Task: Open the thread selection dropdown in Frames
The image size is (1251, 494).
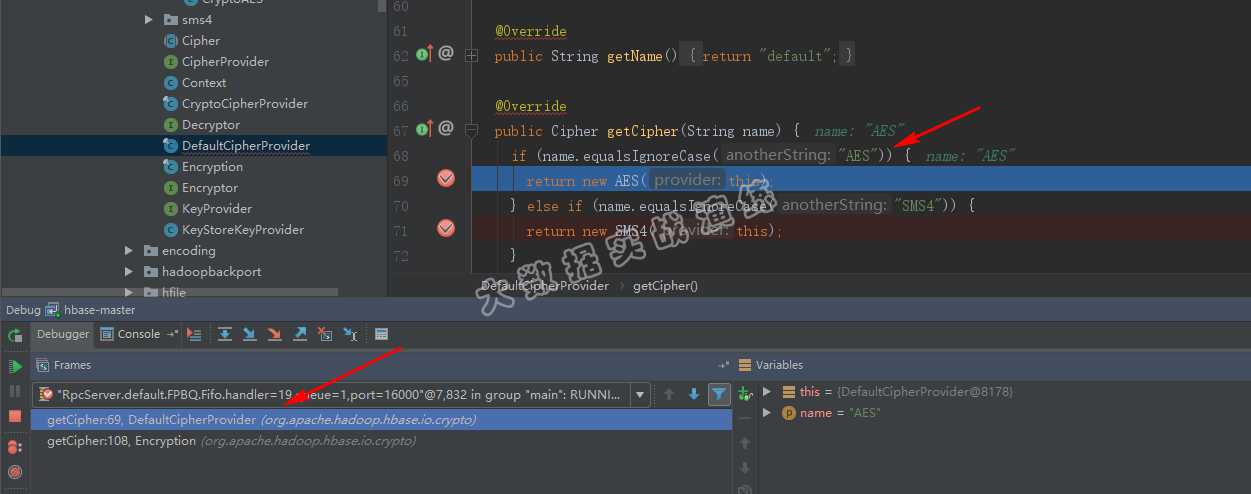Action: (640, 395)
